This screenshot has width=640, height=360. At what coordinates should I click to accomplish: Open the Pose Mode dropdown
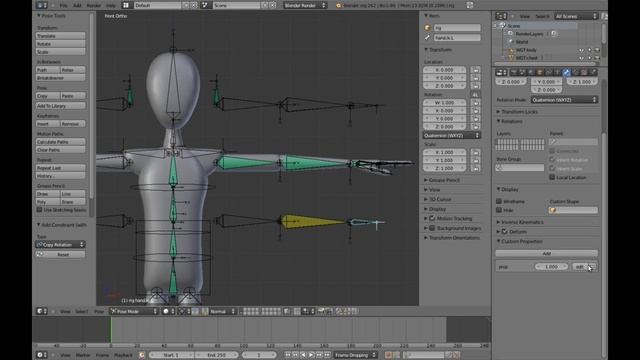[133, 311]
